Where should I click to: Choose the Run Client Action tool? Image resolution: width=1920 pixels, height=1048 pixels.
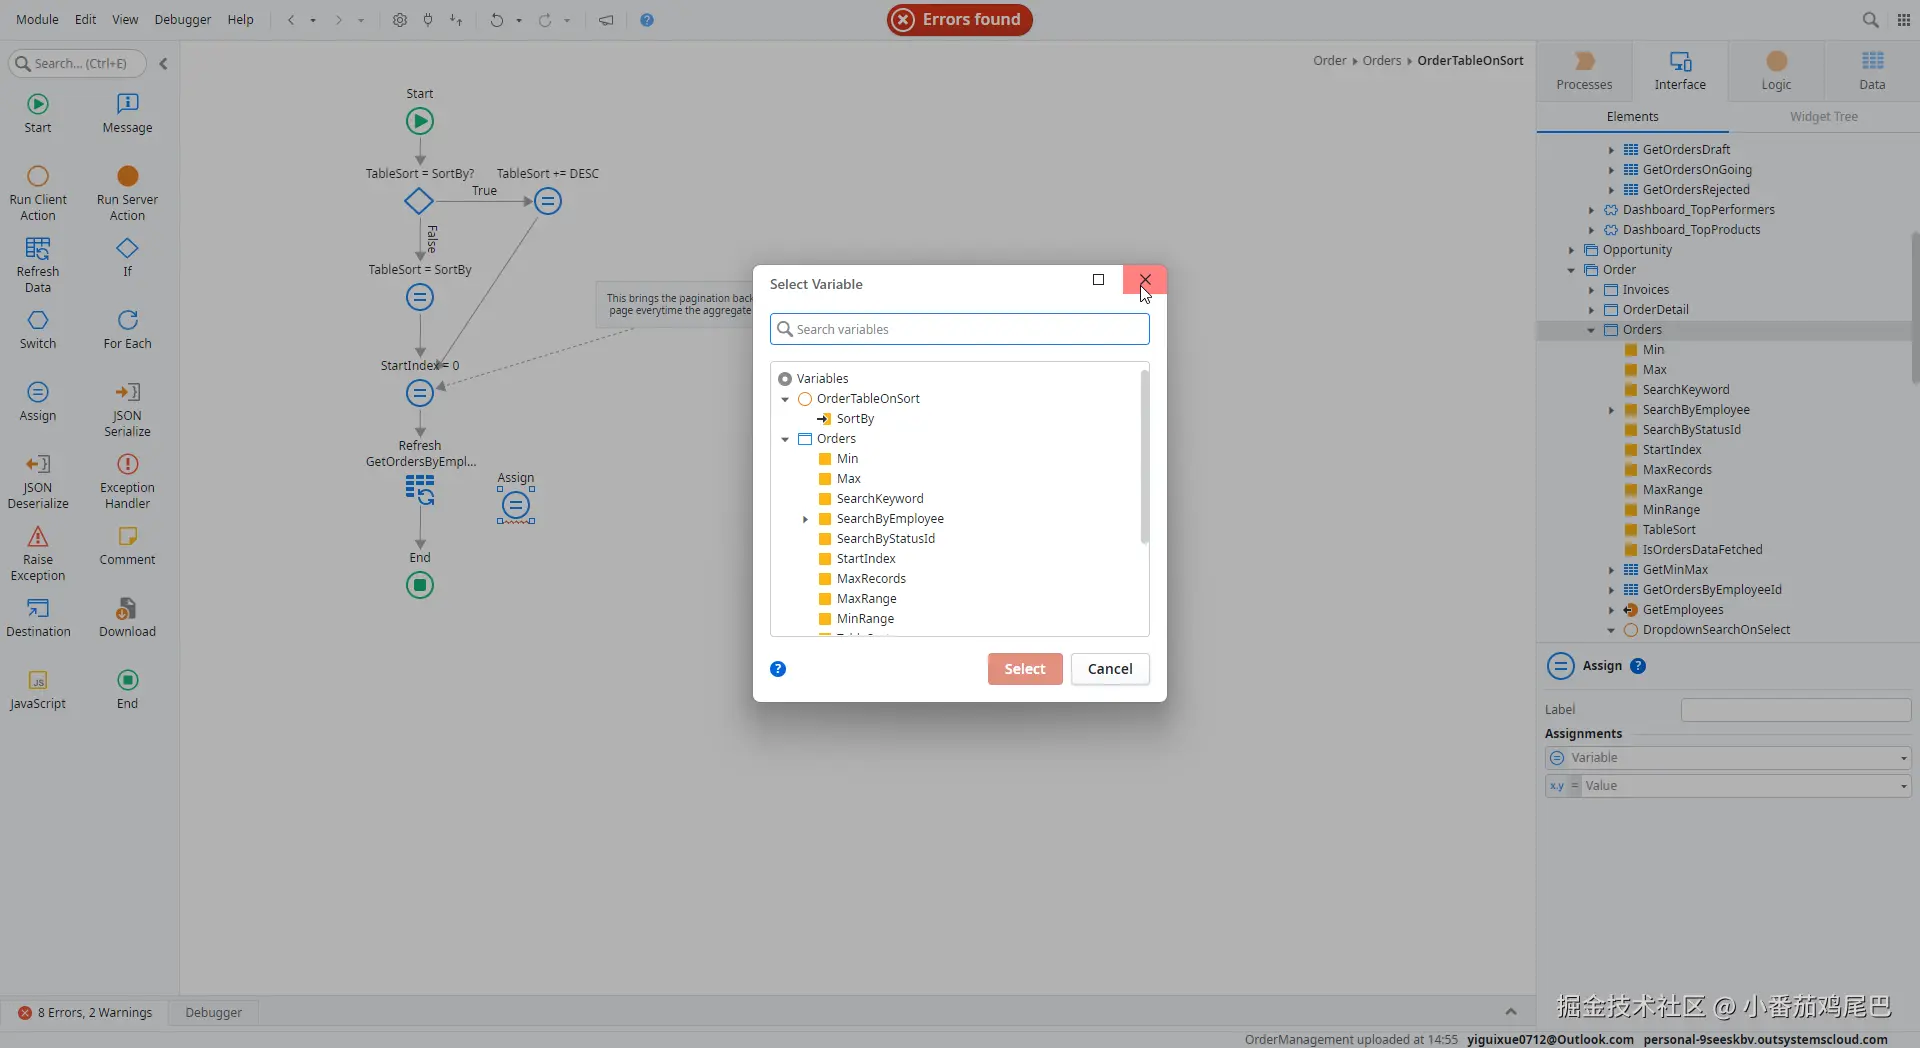click(38, 193)
